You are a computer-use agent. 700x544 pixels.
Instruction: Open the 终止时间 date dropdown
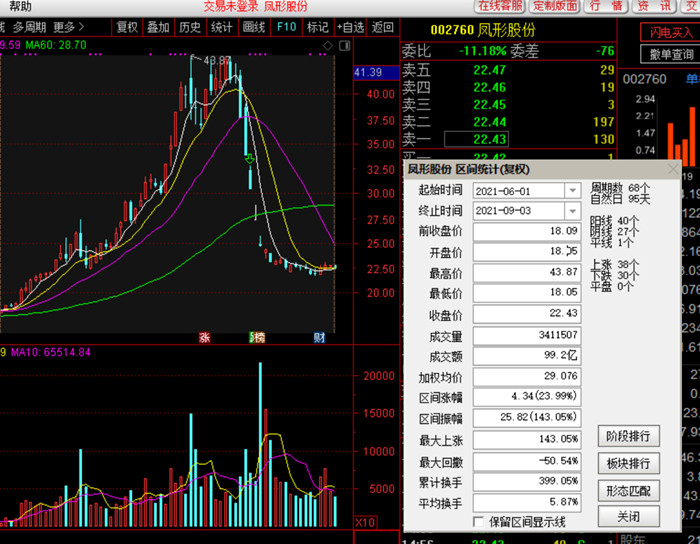pyautogui.click(x=572, y=211)
